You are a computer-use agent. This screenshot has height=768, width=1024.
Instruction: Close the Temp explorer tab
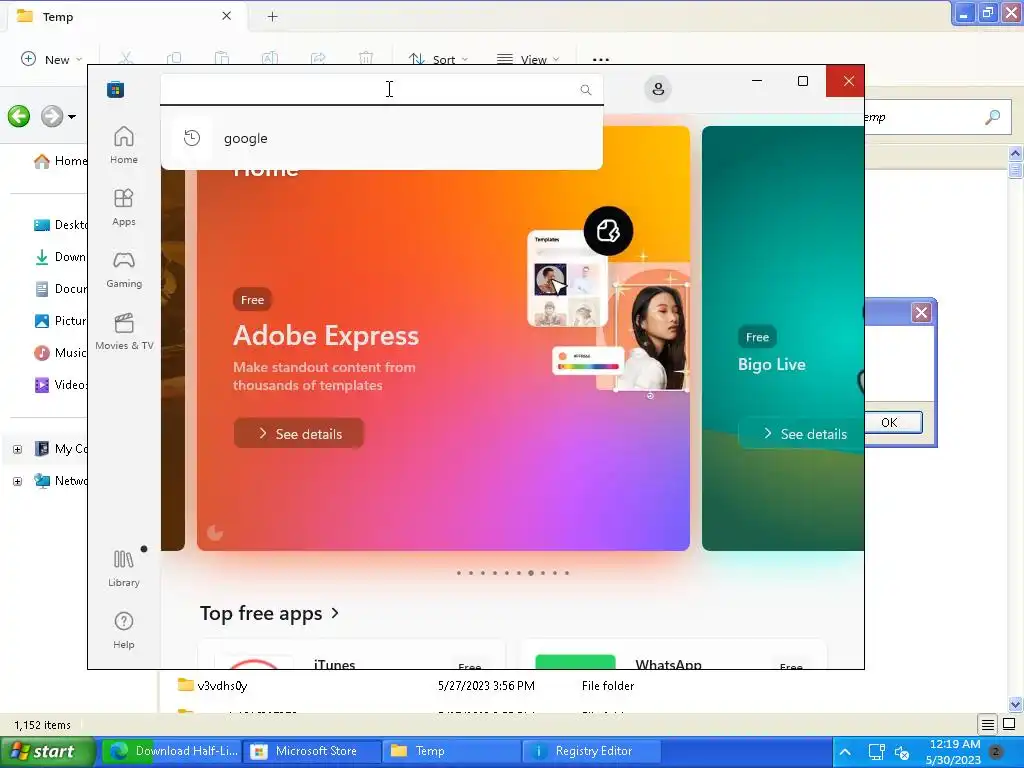227,16
